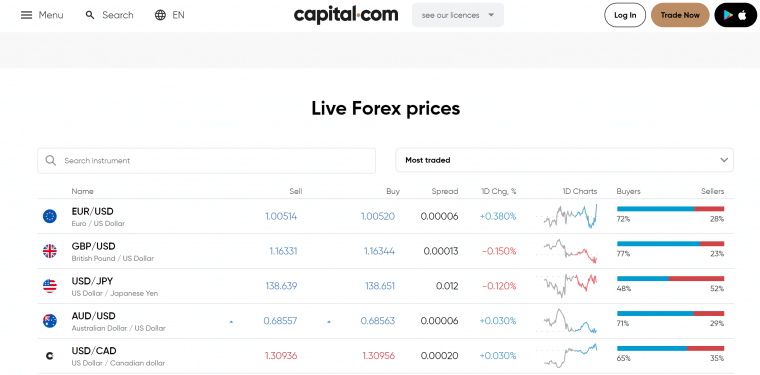Click the USD/JPY US flag icon
760x375 pixels.
(49, 286)
